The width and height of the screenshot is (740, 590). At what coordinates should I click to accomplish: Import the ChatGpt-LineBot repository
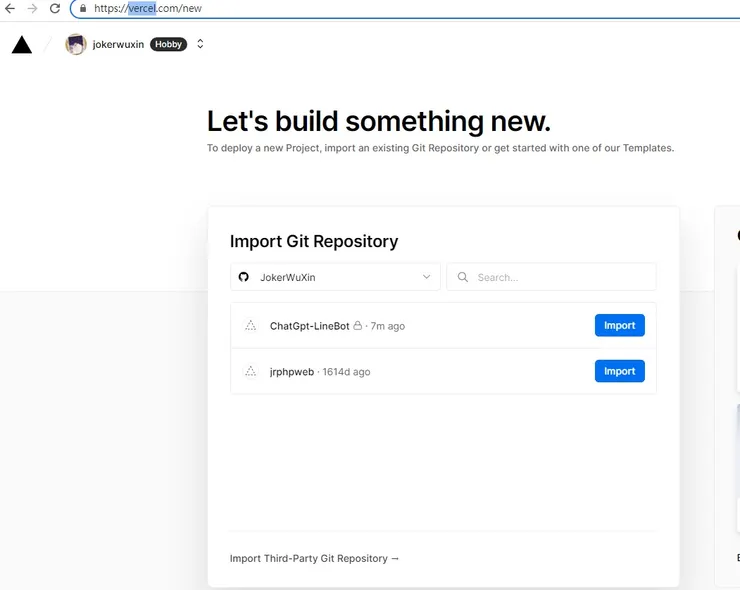pos(620,325)
